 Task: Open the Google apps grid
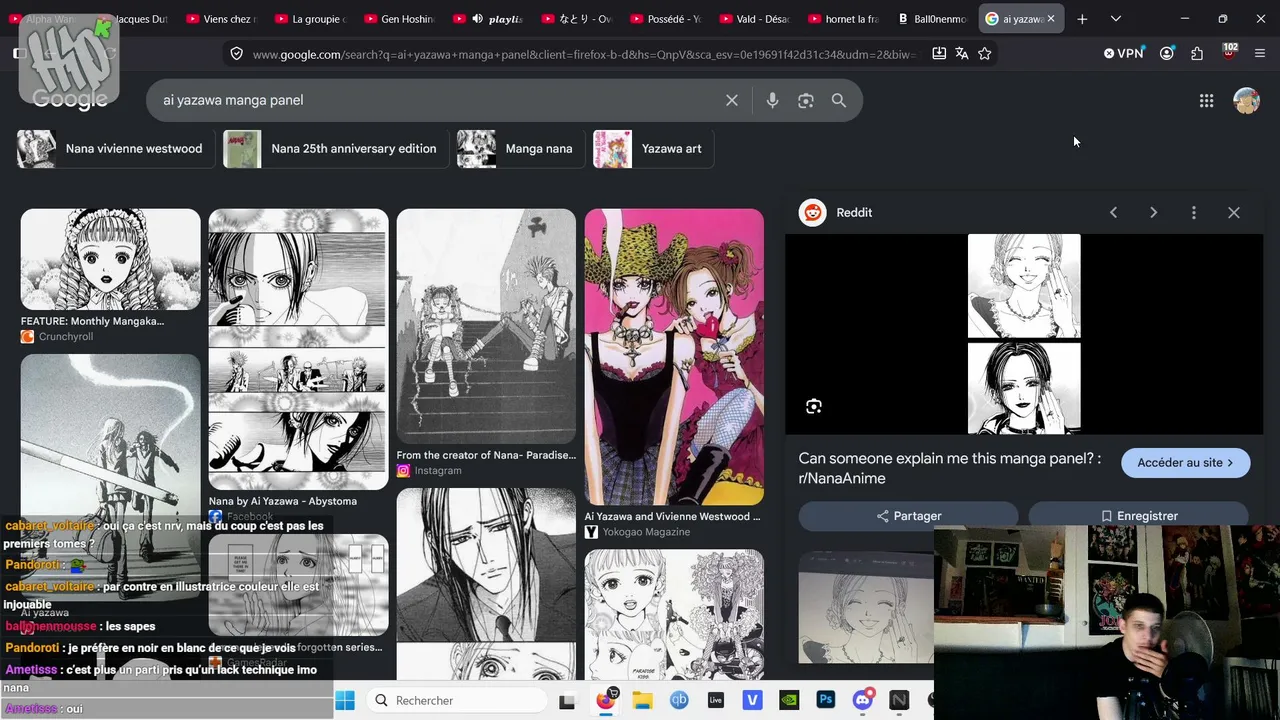(1207, 100)
